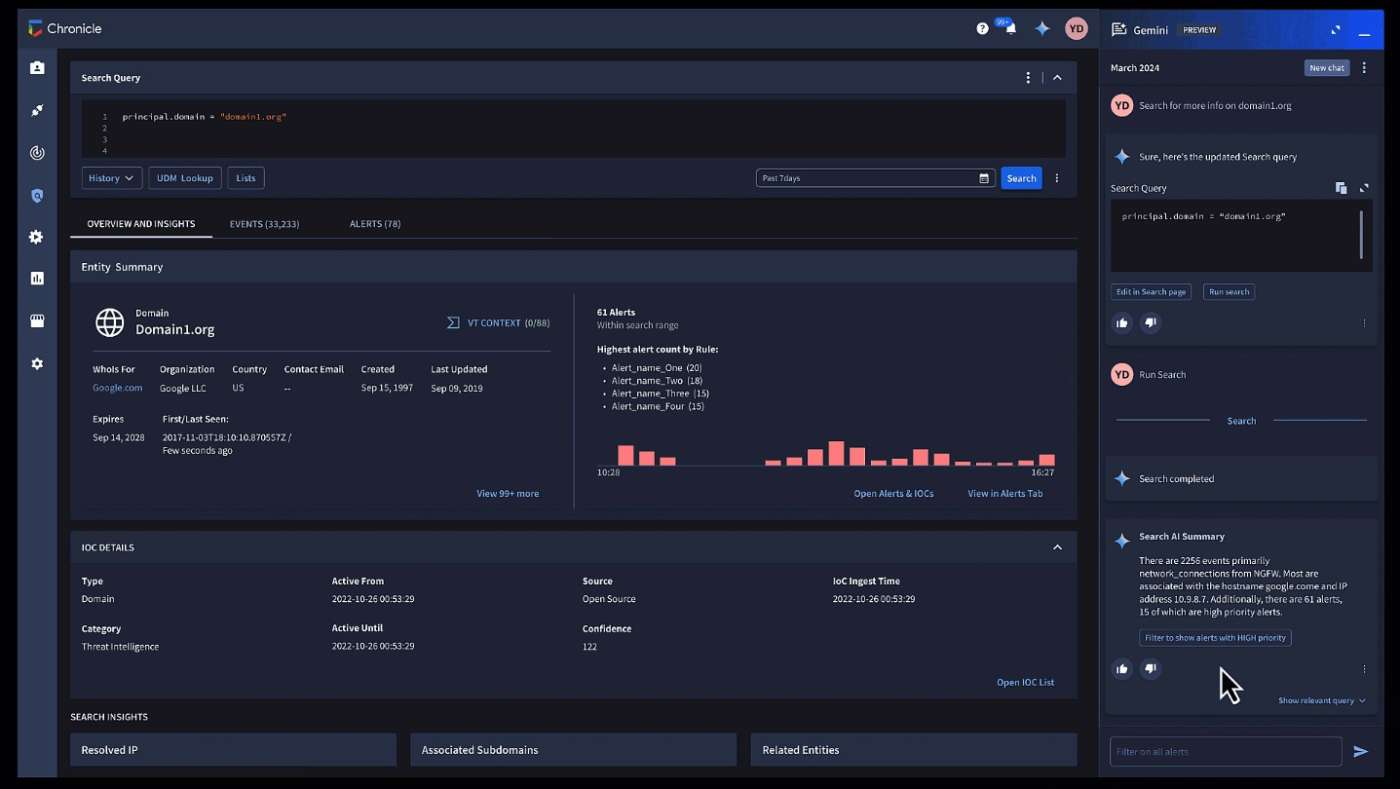
Task: Click the YD user avatar in header
Action: click(x=1076, y=29)
